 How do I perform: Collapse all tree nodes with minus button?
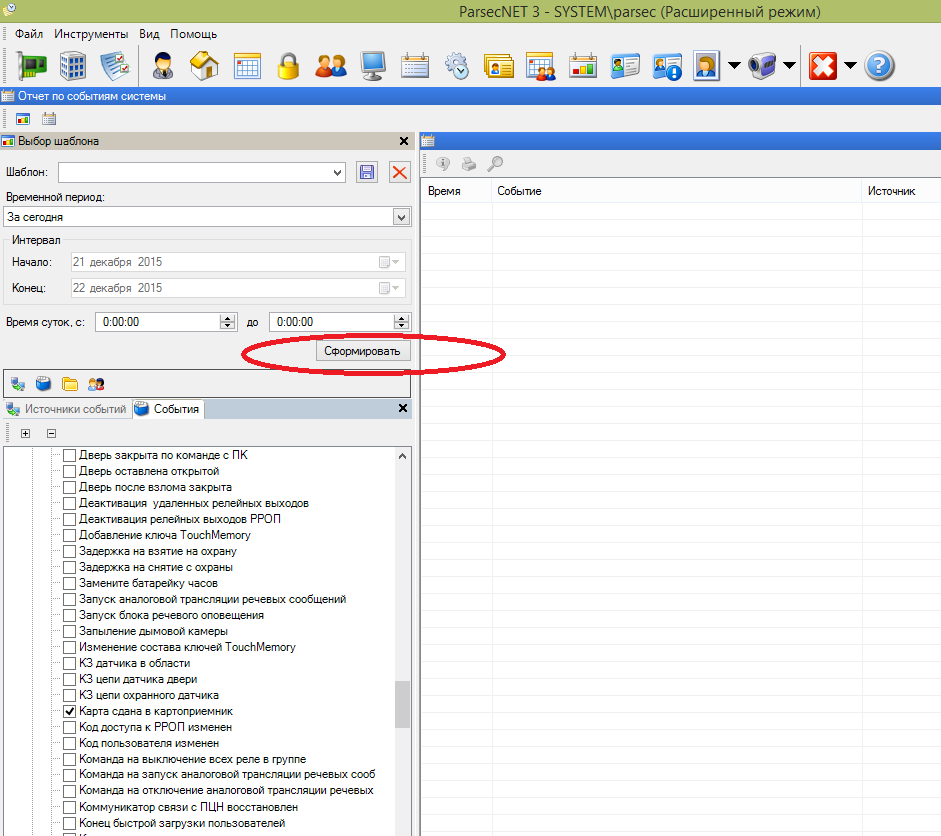tap(52, 433)
